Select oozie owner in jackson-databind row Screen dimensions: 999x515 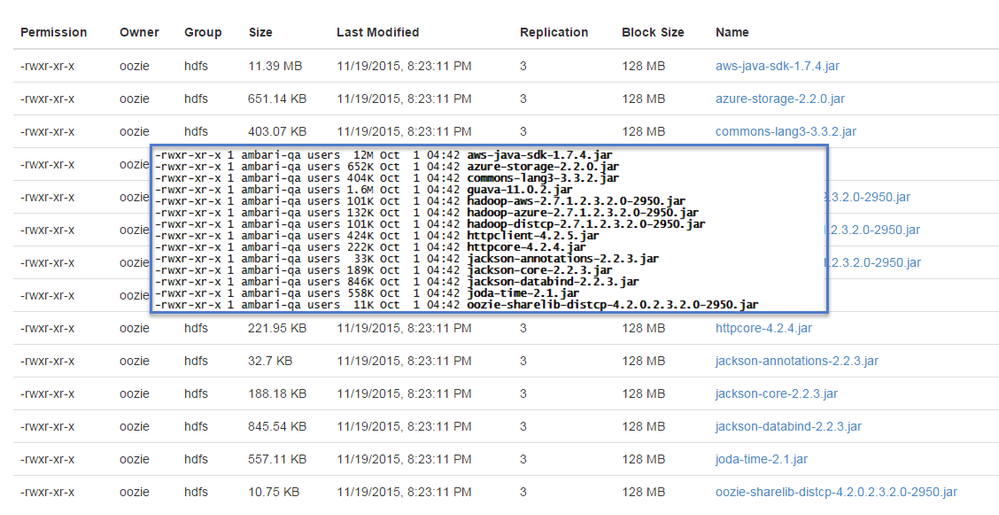tap(134, 426)
